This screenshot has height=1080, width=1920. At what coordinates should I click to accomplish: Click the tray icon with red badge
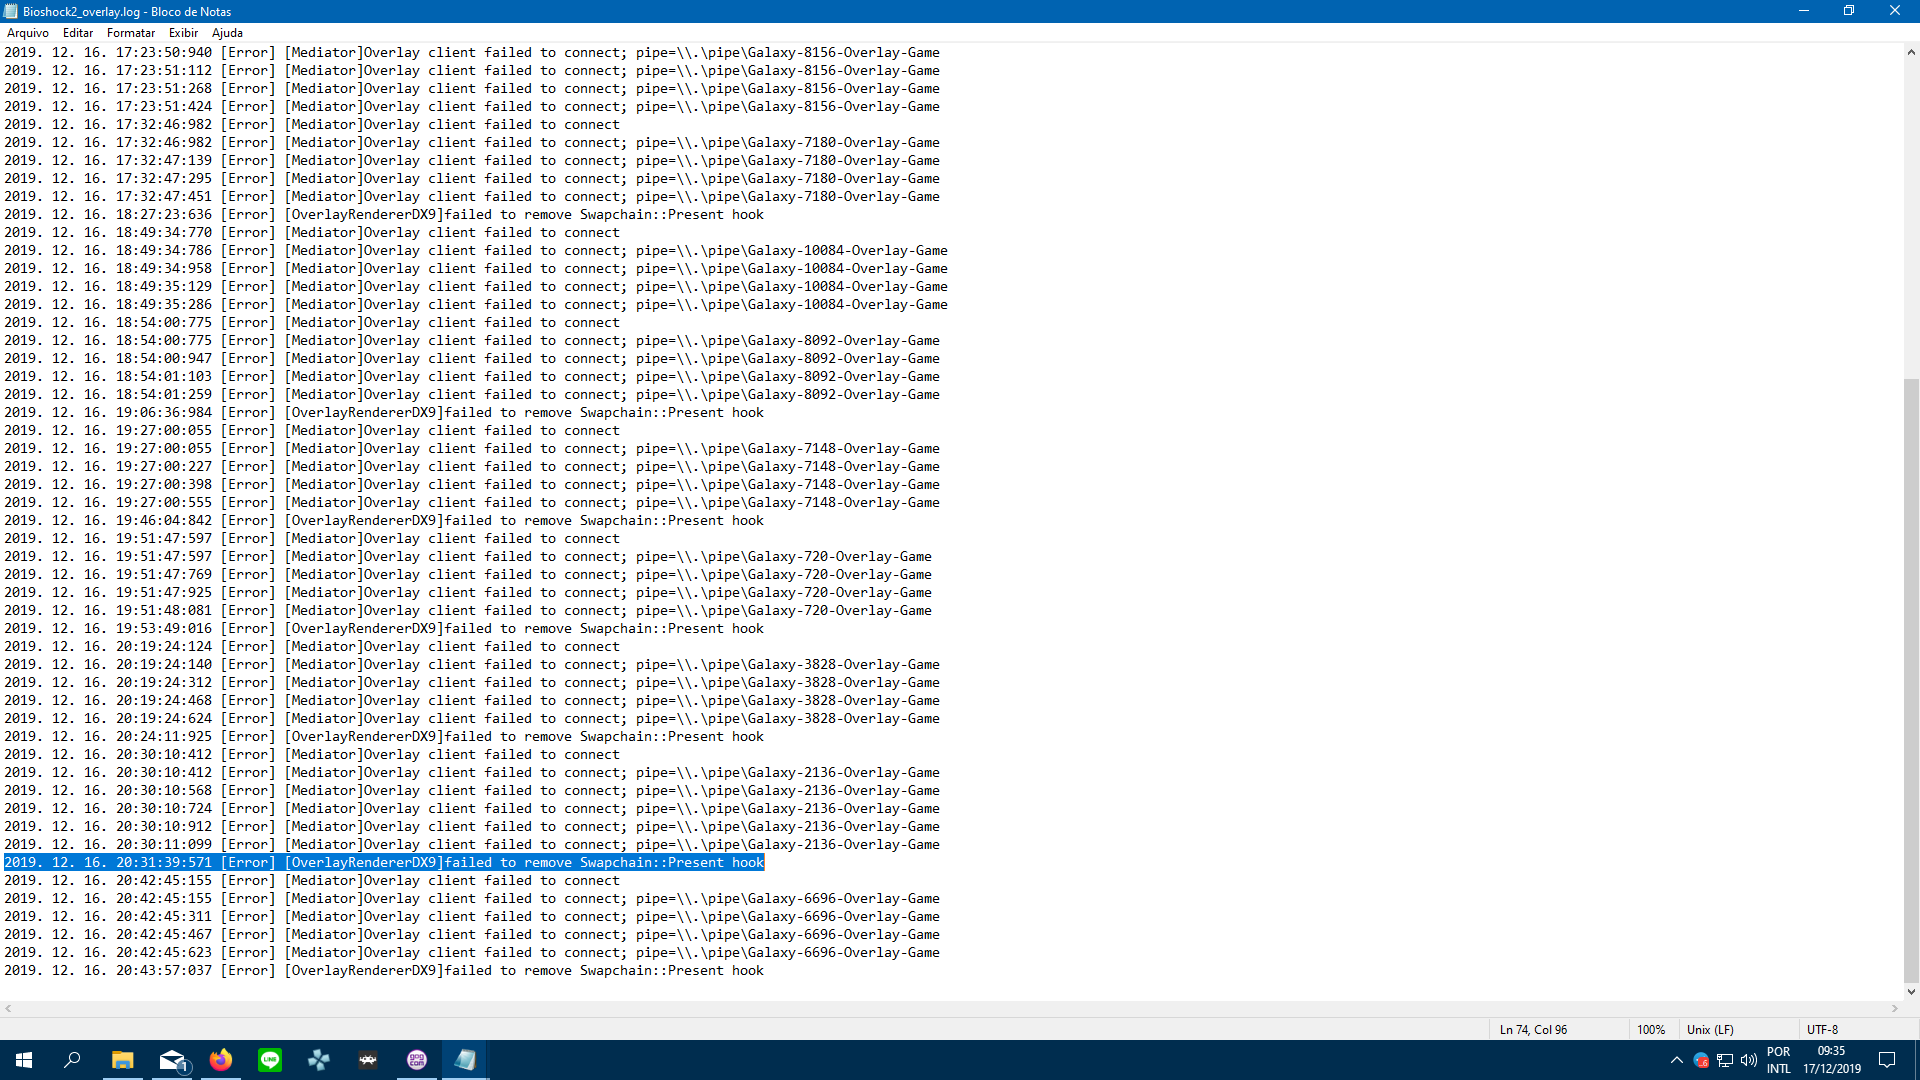(x=1701, y=1060)
